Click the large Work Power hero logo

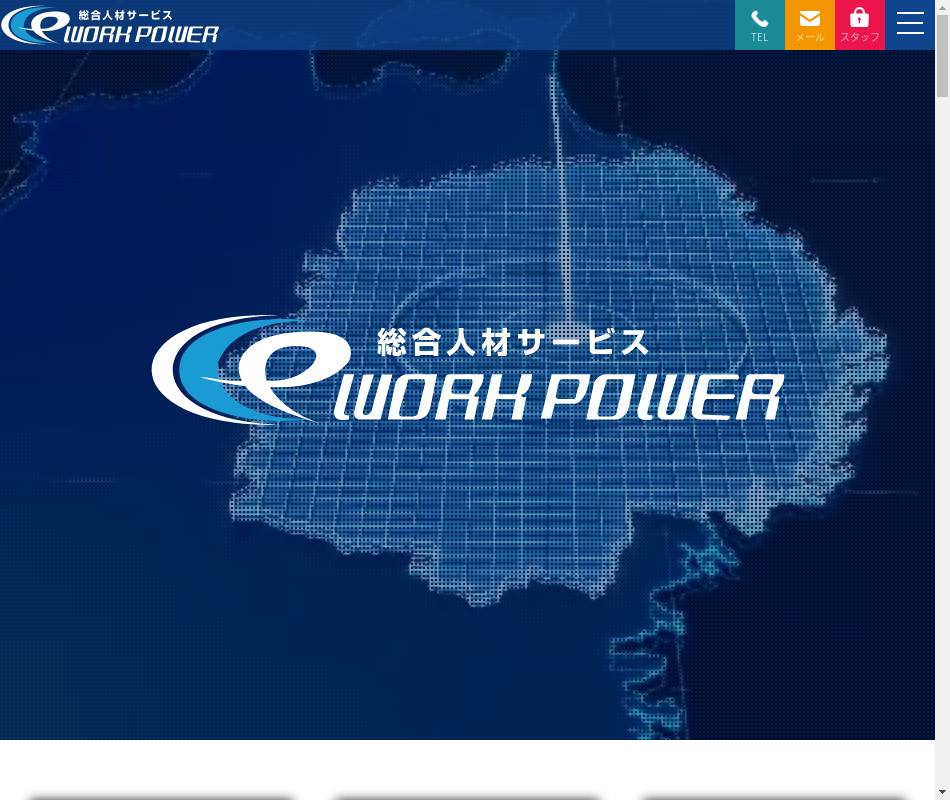click(468, 370)
